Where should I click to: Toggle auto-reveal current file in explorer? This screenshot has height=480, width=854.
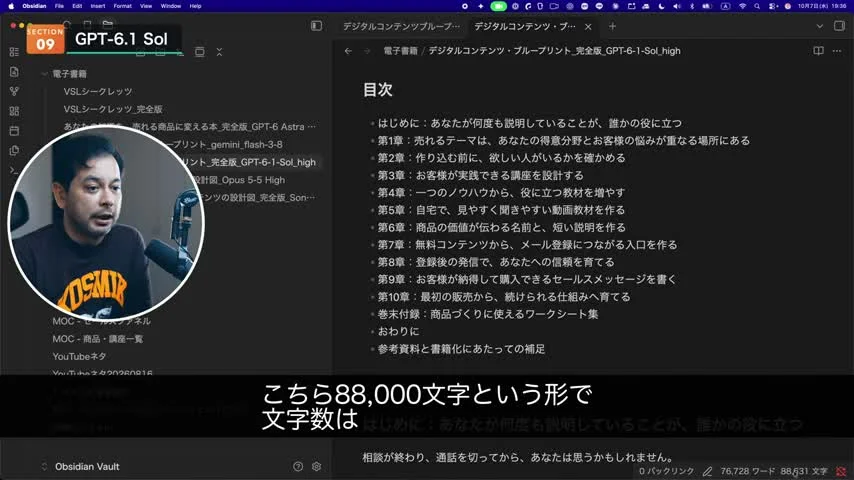(200, 52)
